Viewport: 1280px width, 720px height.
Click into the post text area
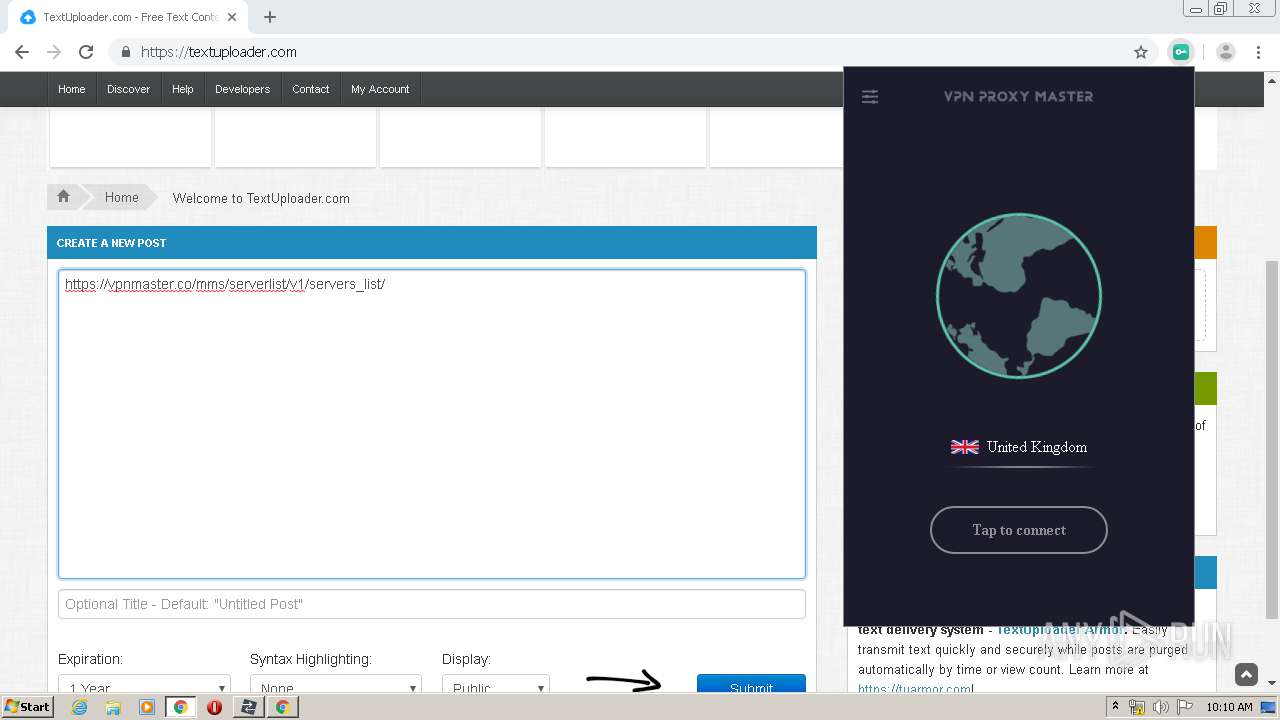[432, 424]
